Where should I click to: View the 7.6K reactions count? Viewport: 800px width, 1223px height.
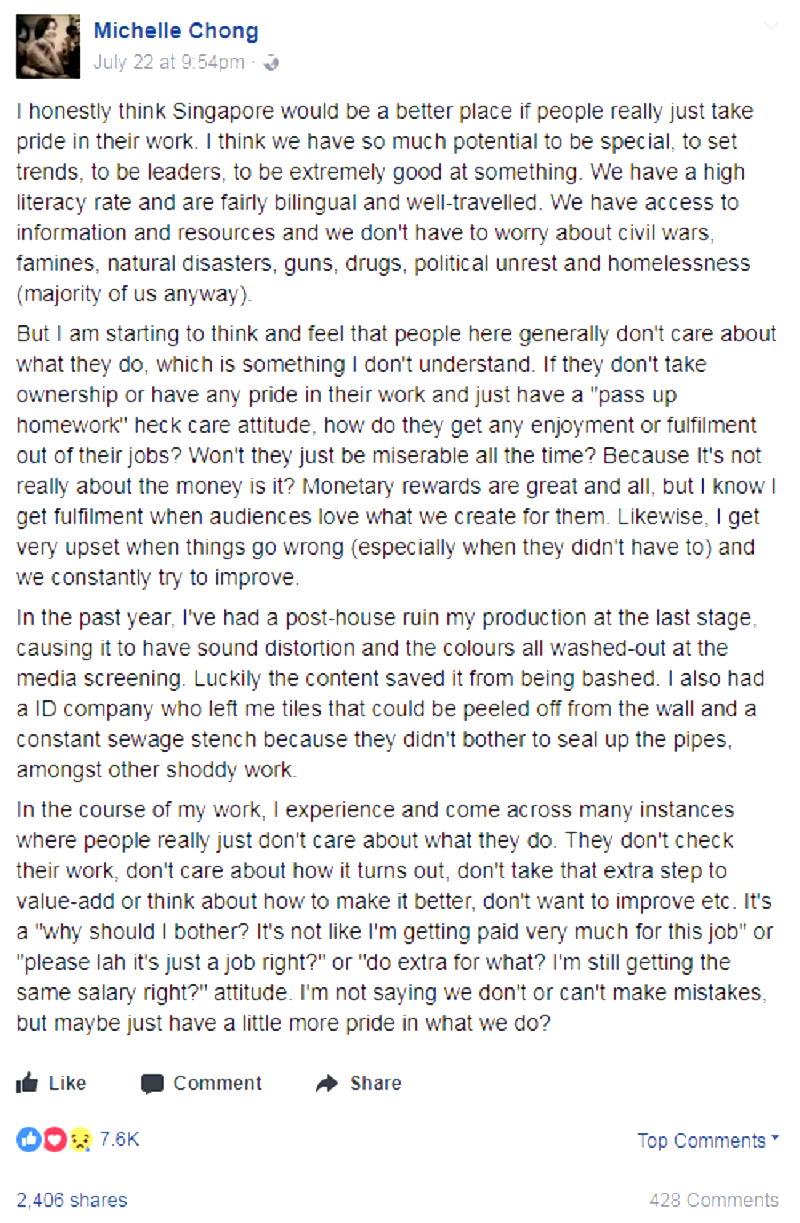pyautogui.click(x=119, y=1139)
